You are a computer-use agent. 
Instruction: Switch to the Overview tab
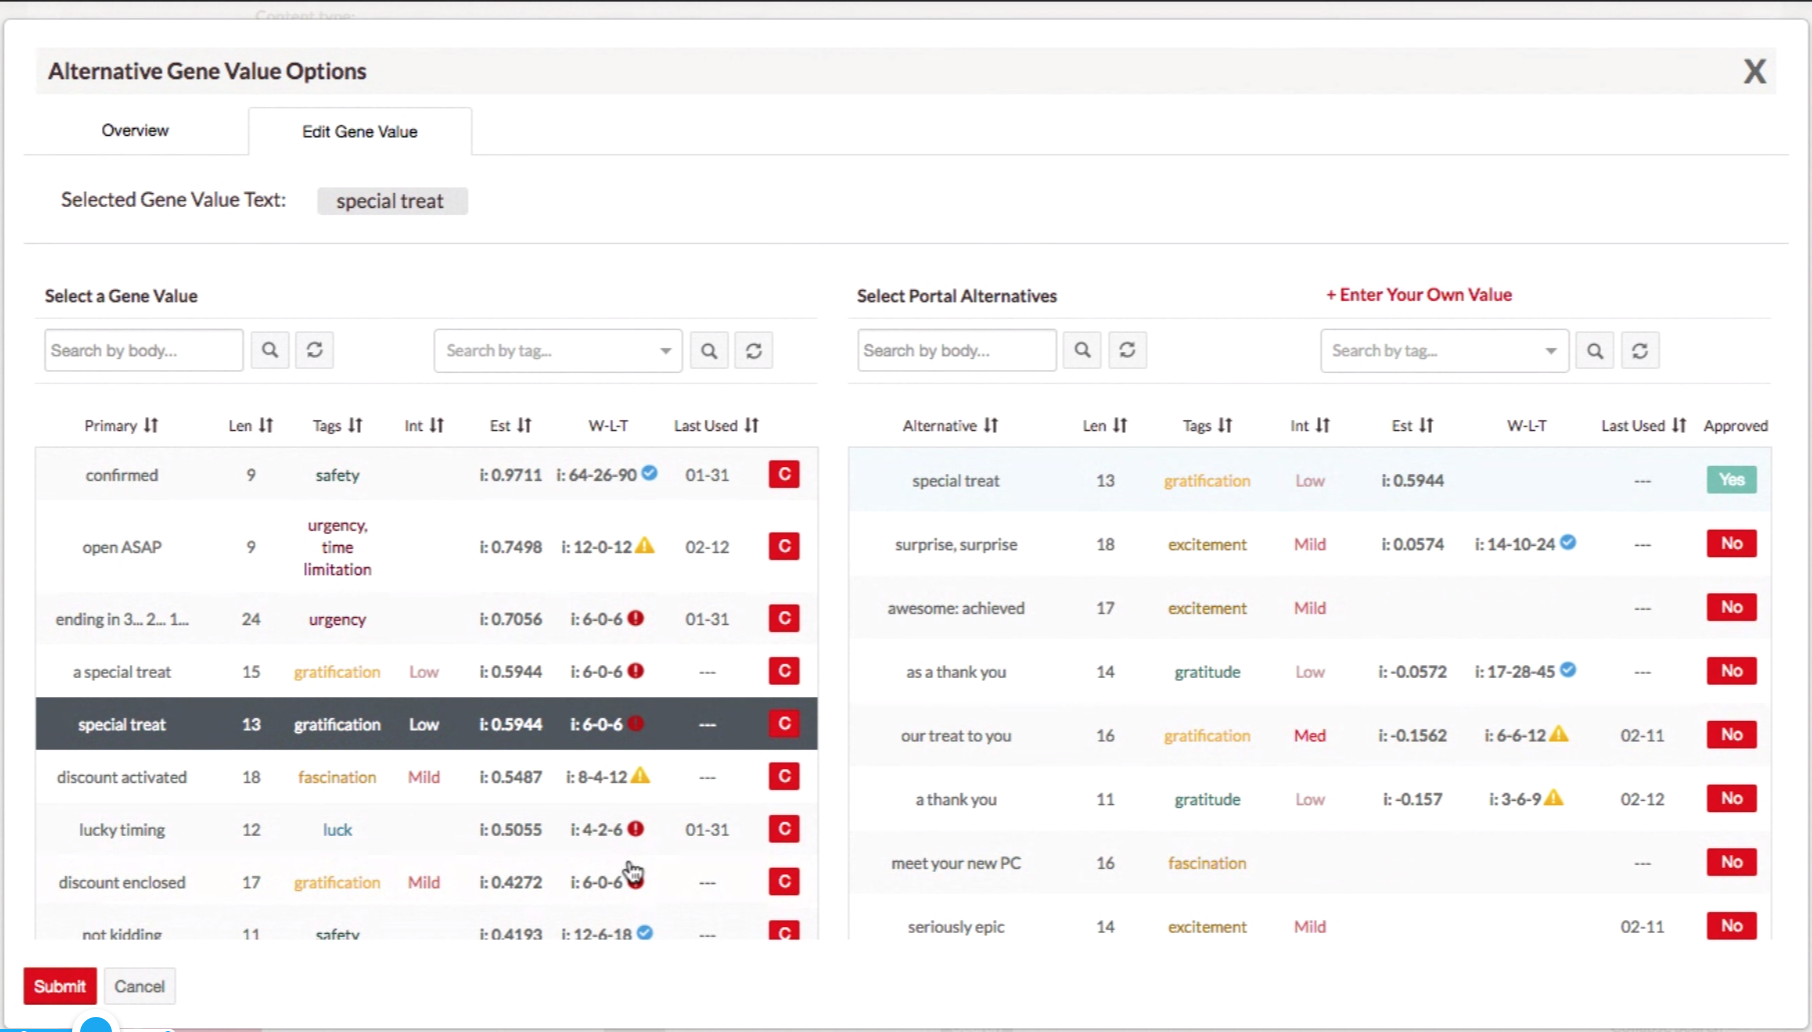135,130
